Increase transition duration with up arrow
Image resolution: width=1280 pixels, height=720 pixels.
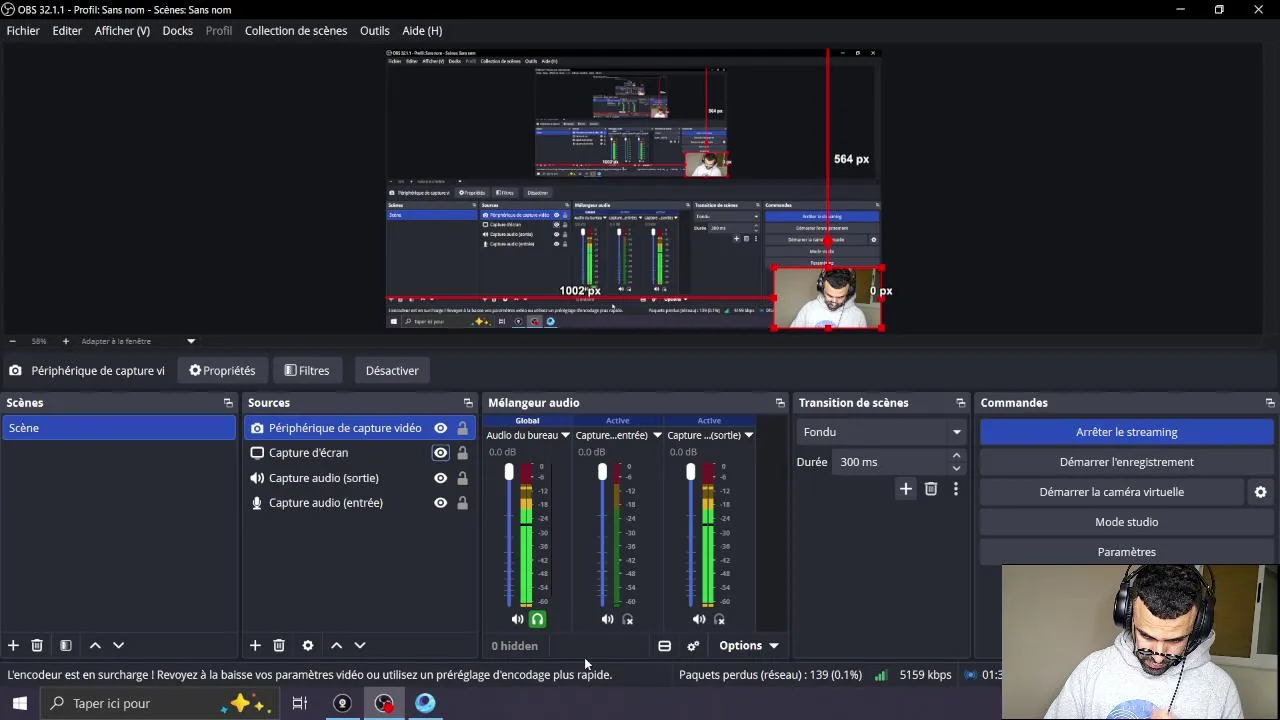tap(957, 456)
